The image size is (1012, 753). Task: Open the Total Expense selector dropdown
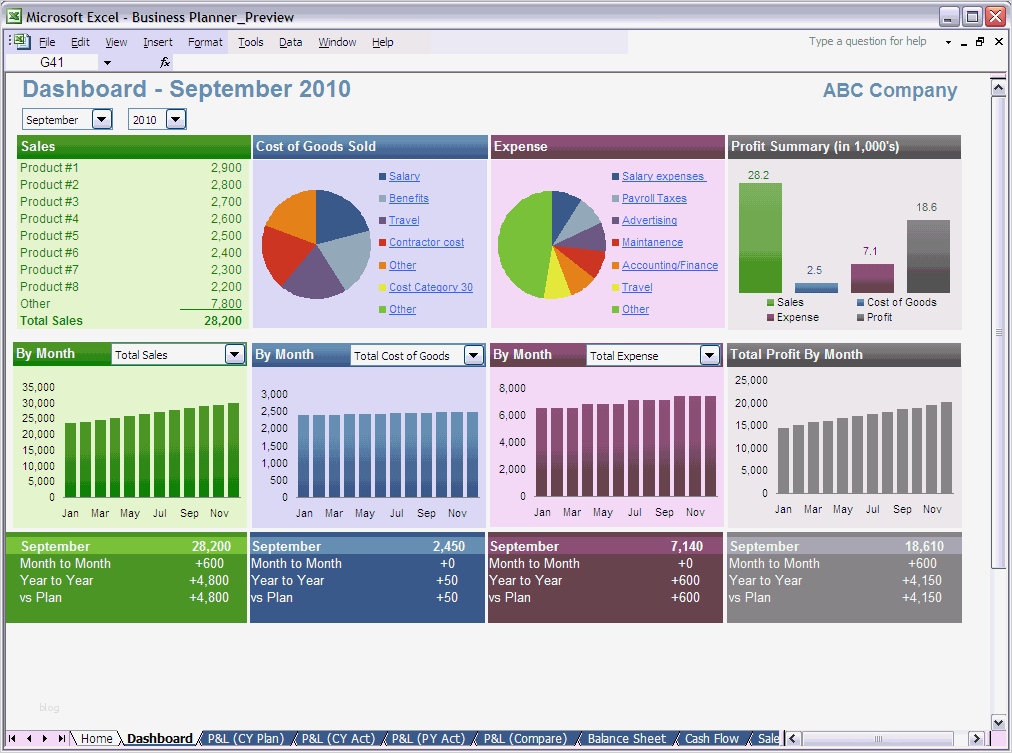point(709,354)
